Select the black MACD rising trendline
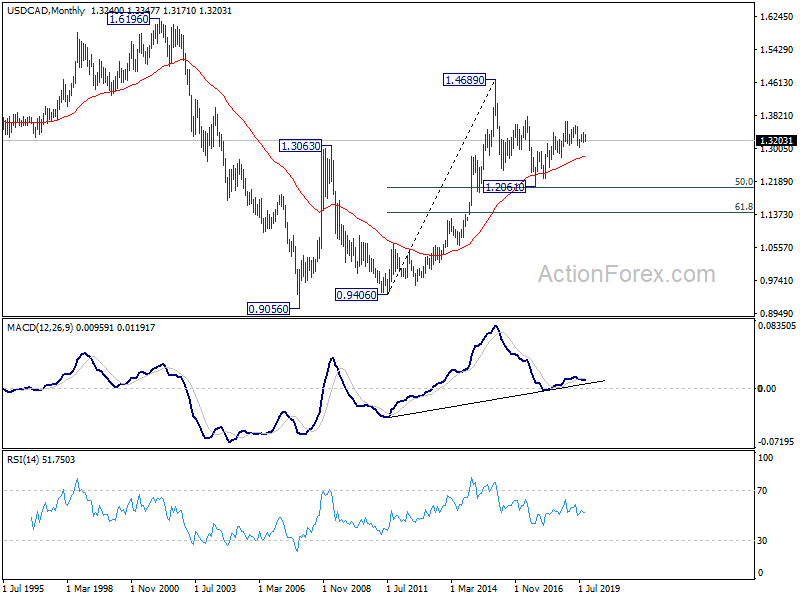Image resolution: width=800 pixels, height=600 pixels. coord(496,398)
